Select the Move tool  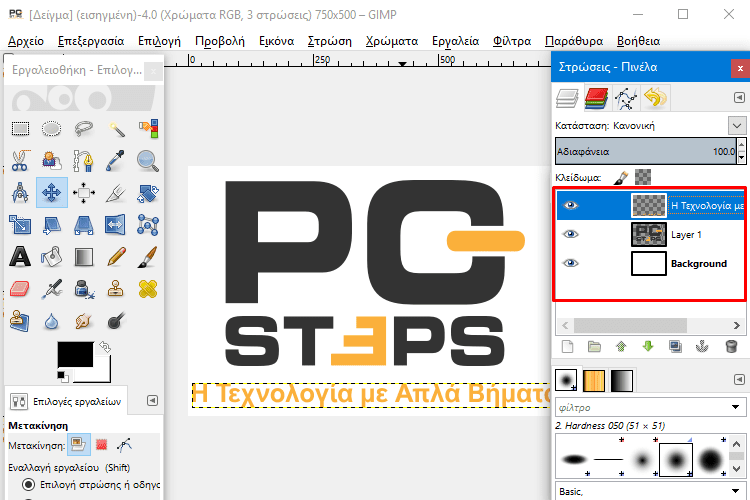pyautogui.click(x=51, y=193)
